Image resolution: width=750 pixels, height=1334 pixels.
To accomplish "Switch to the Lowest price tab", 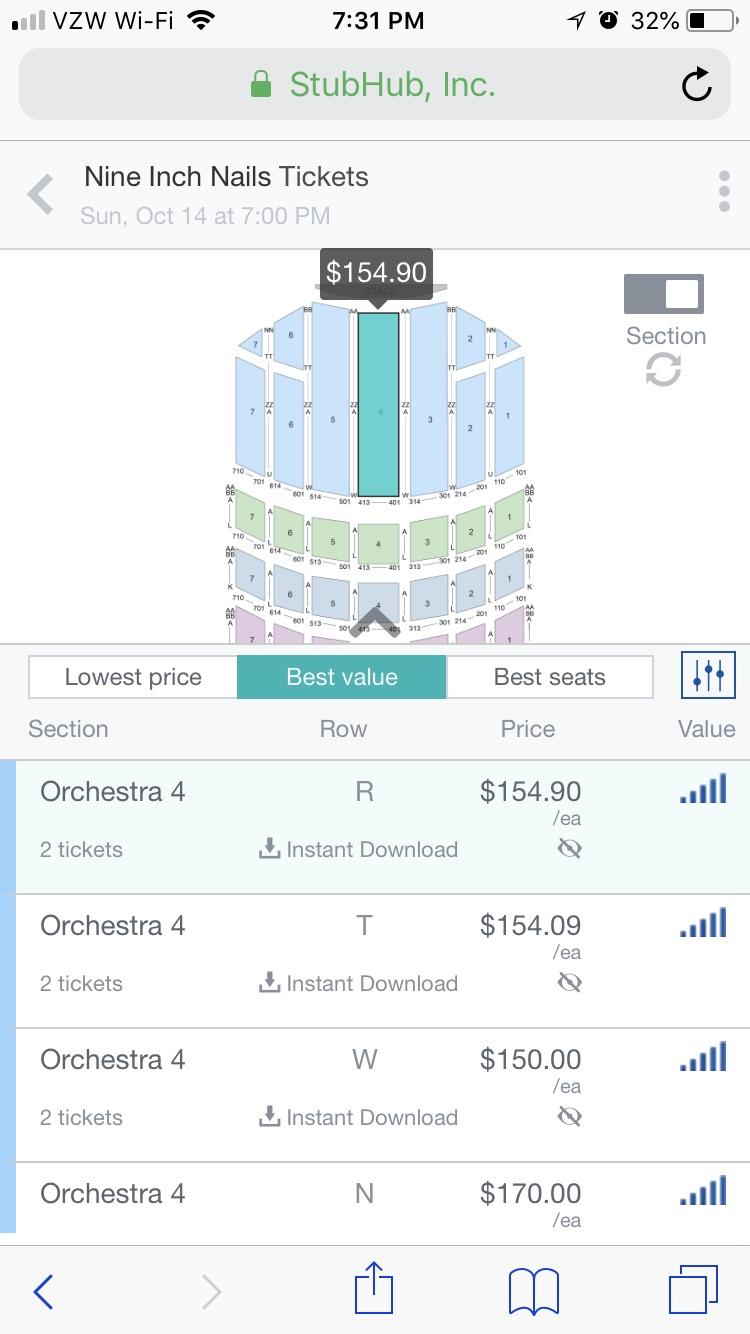I will tap(133, 677).
